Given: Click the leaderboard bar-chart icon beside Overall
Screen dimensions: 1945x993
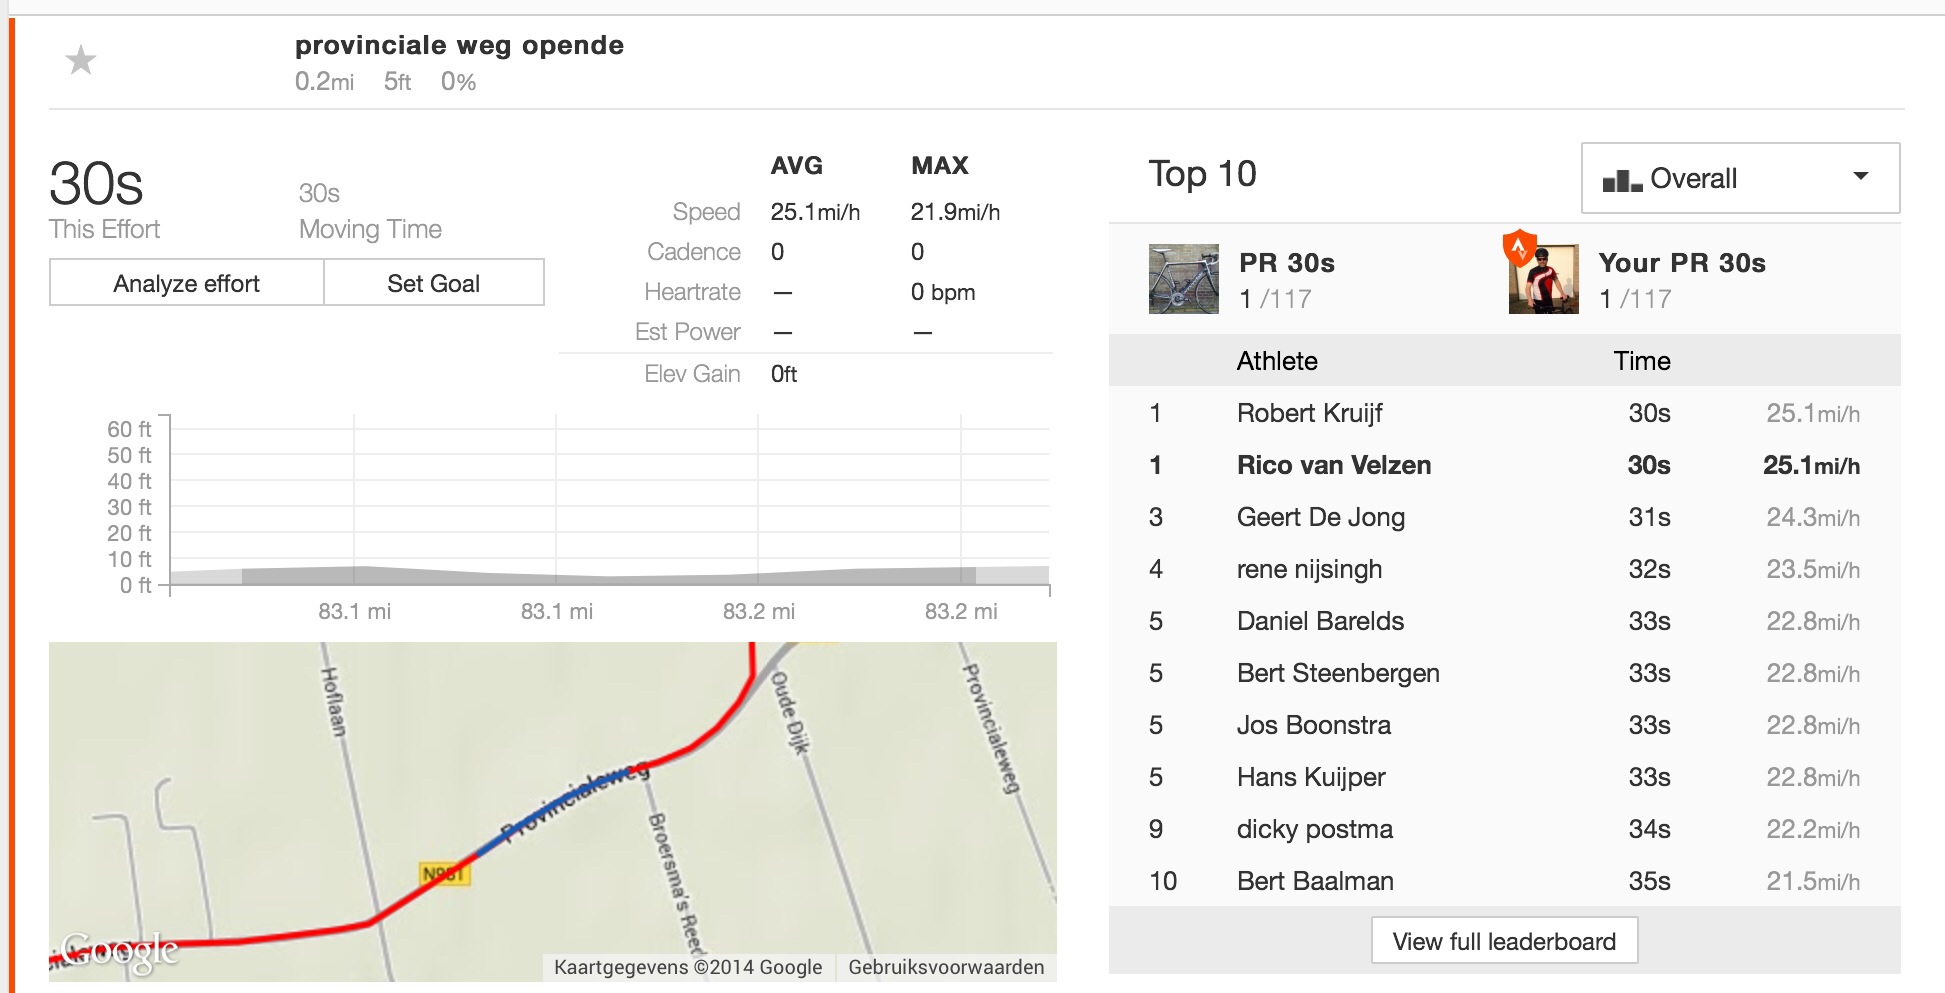Looking at the screenshot, I should [1621, 180].
